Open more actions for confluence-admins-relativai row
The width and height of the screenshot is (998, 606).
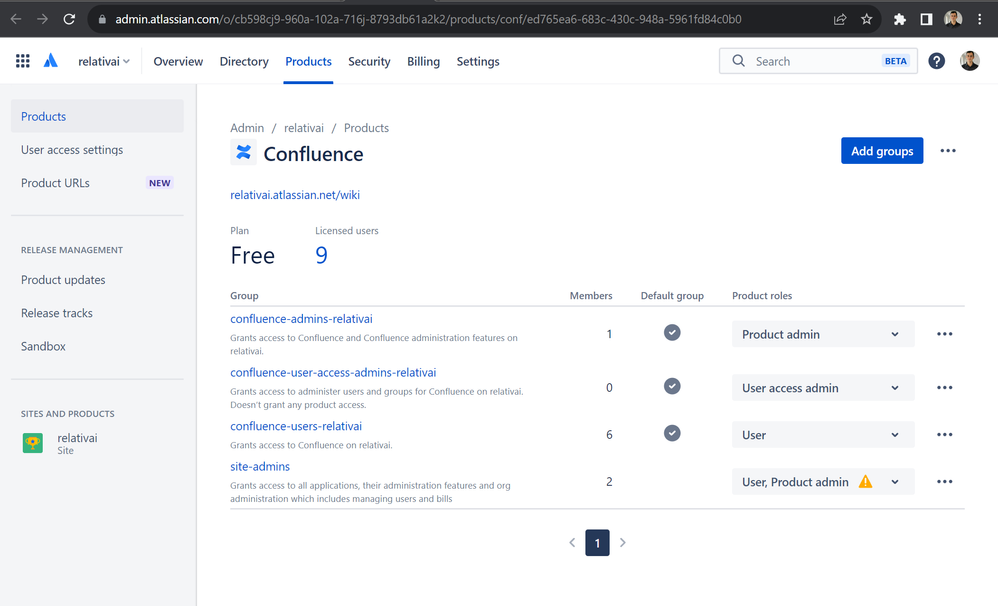coord(945,334)
